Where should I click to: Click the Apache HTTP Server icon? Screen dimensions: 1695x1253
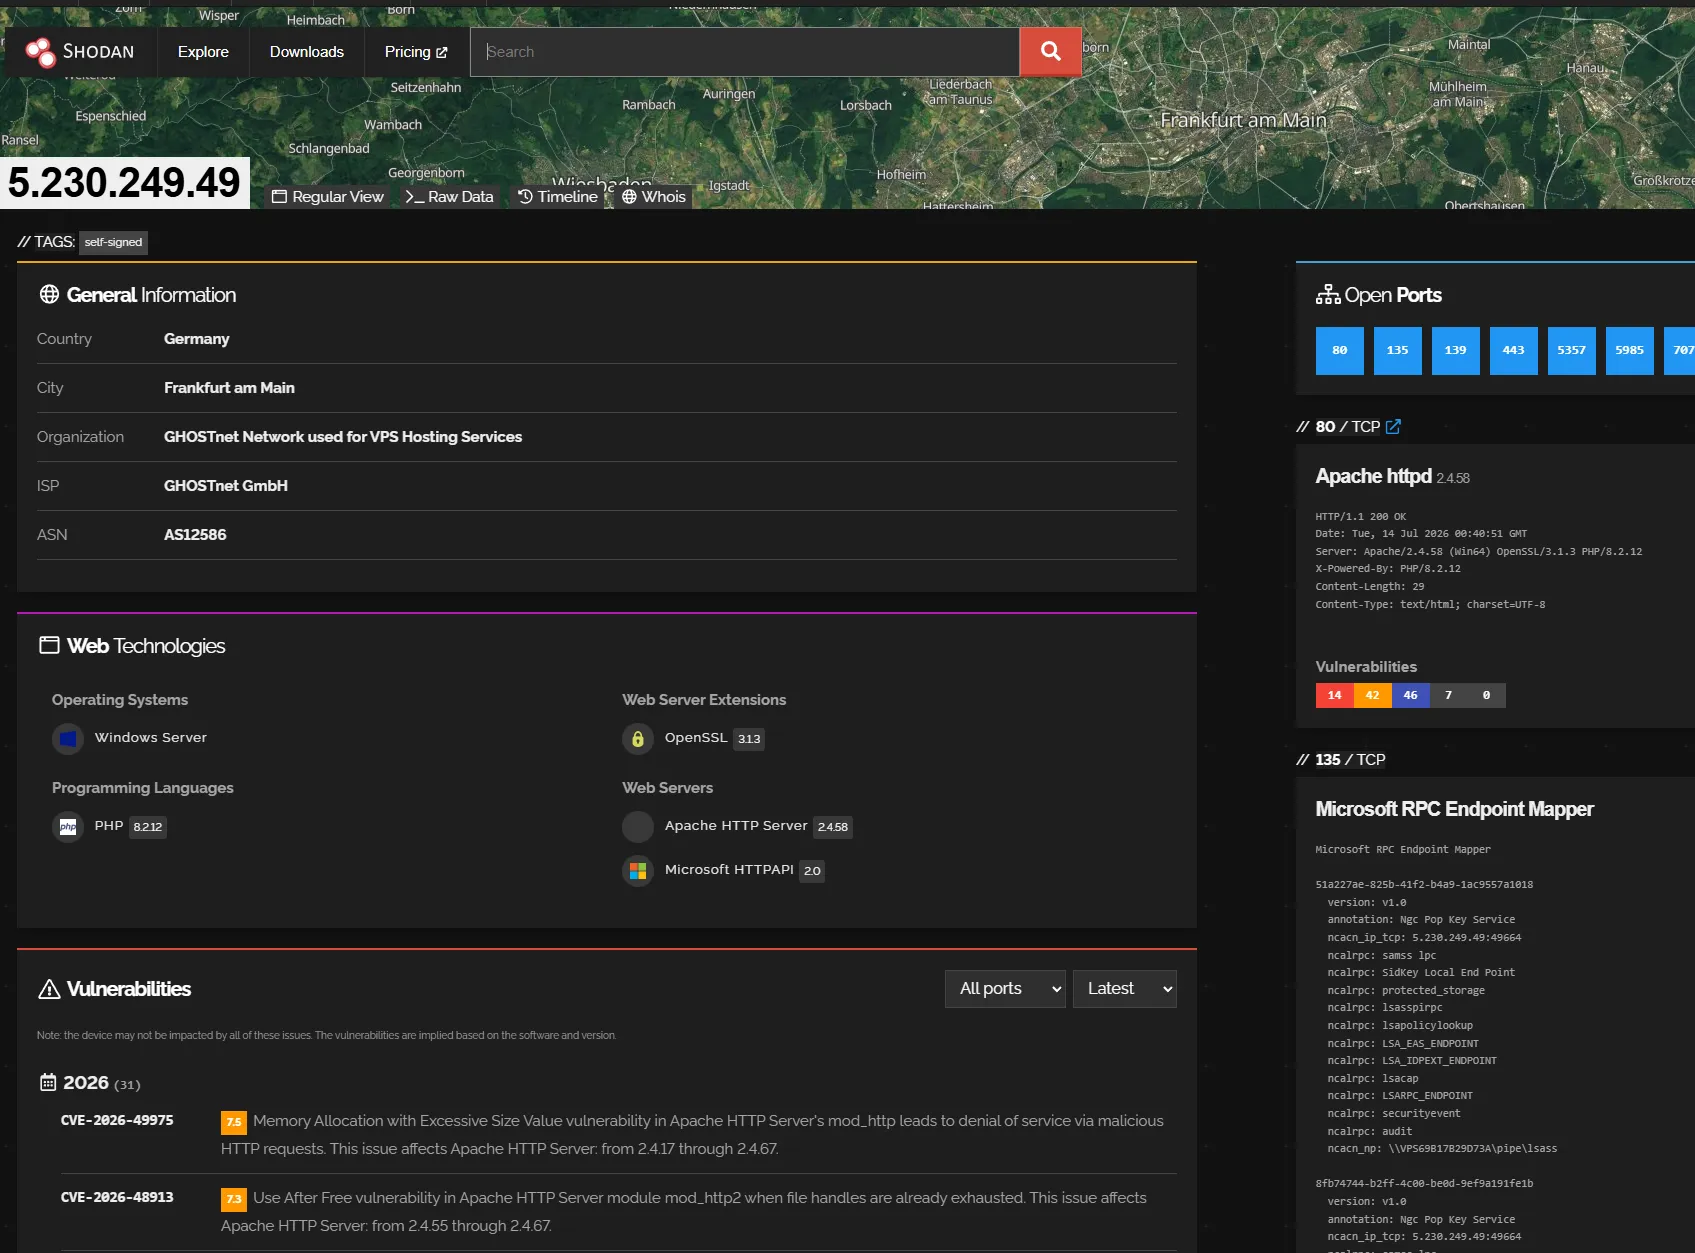point(638,827)
